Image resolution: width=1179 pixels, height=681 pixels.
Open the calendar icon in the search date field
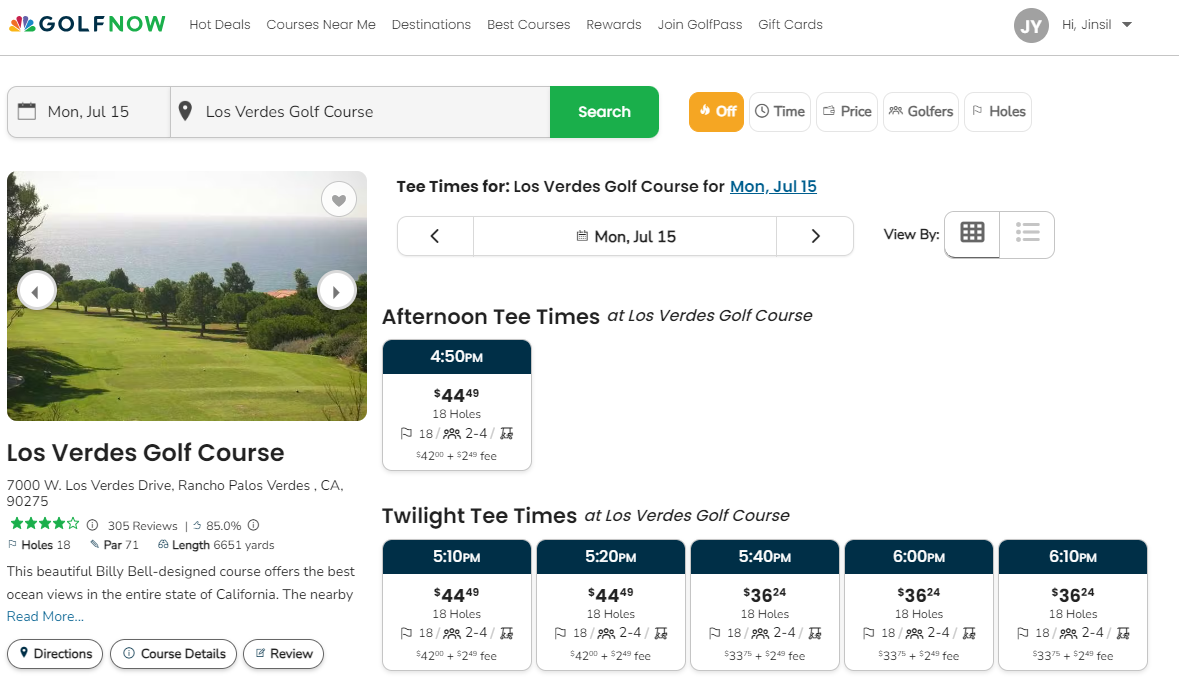click(27, 111)
